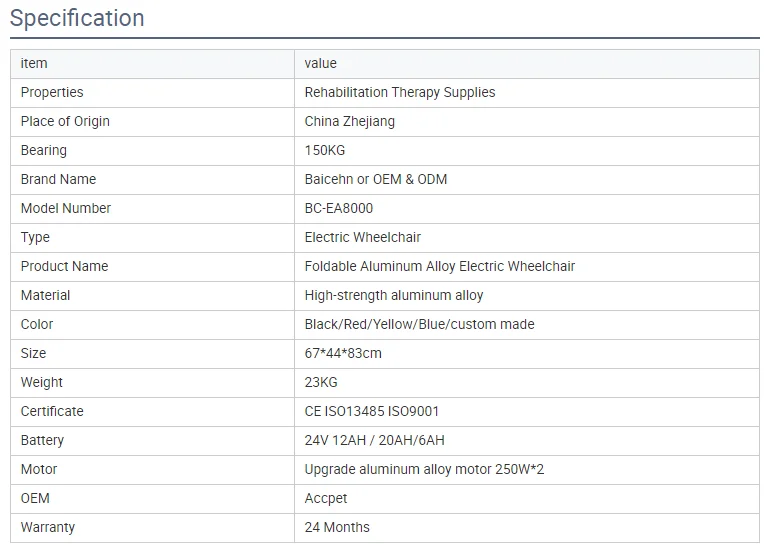Select the Brand Name row label

(x=58, y=179)
